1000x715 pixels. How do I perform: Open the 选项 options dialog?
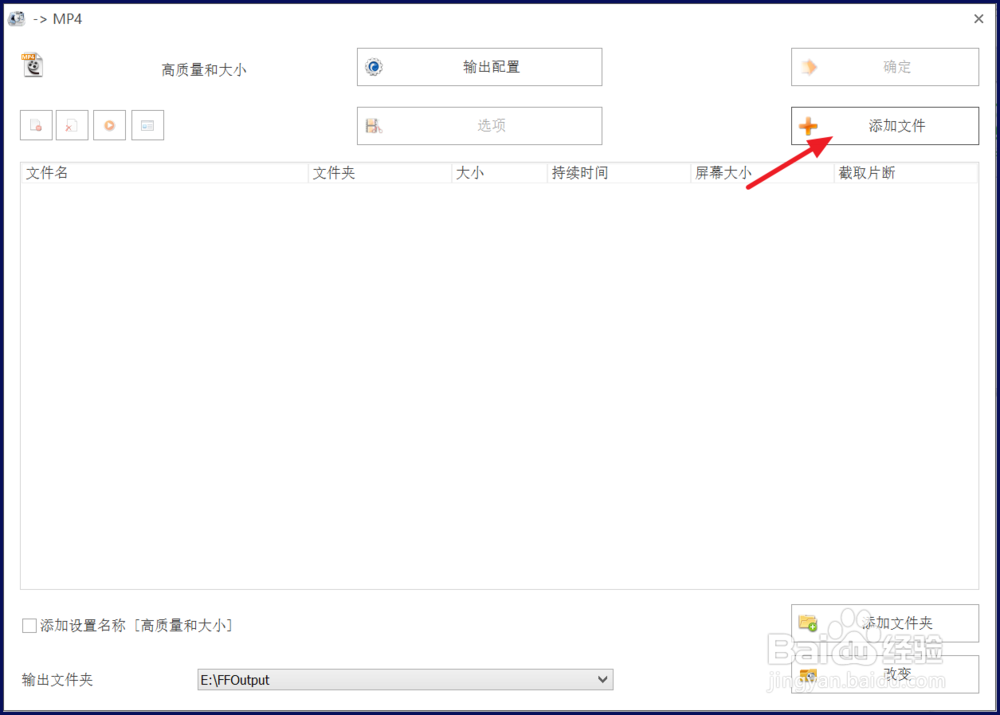pyautogui.click(x=478, y=125)
